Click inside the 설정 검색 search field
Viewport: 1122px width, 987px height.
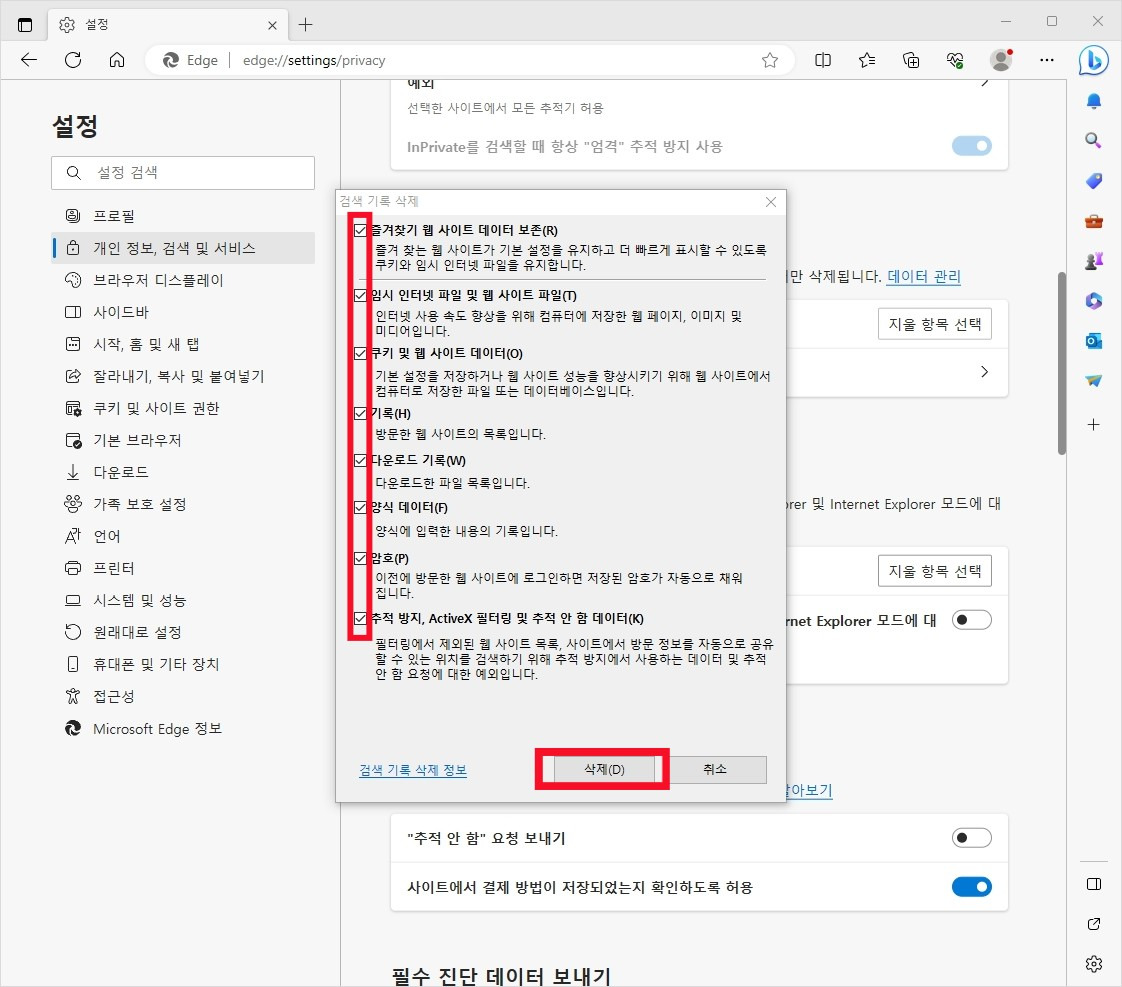(183, 172)
